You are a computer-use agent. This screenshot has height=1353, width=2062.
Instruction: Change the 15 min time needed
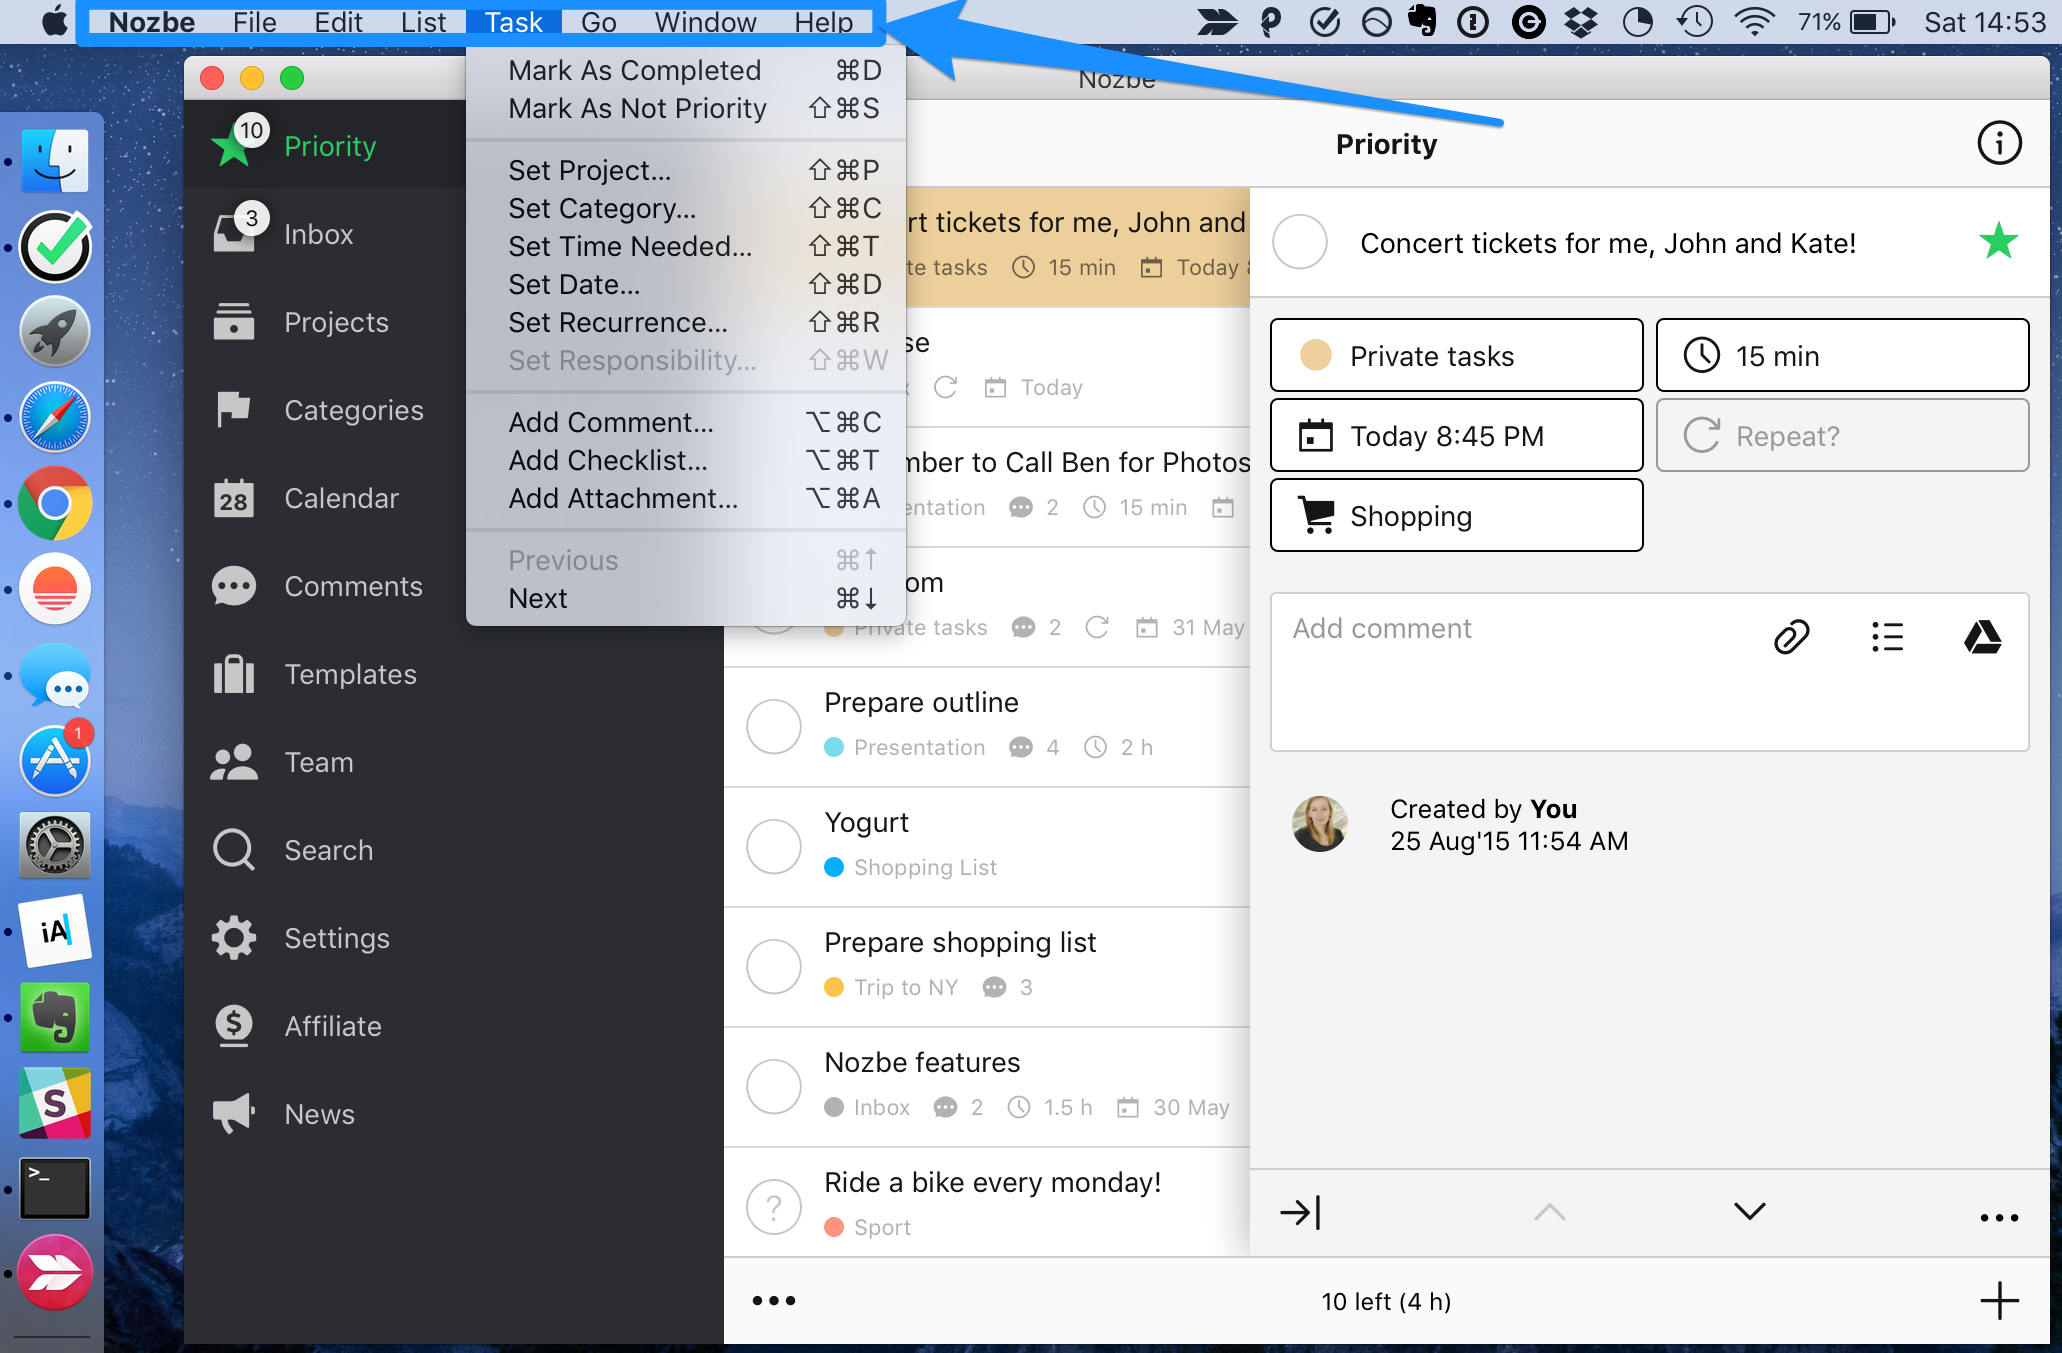point(1842,355)
